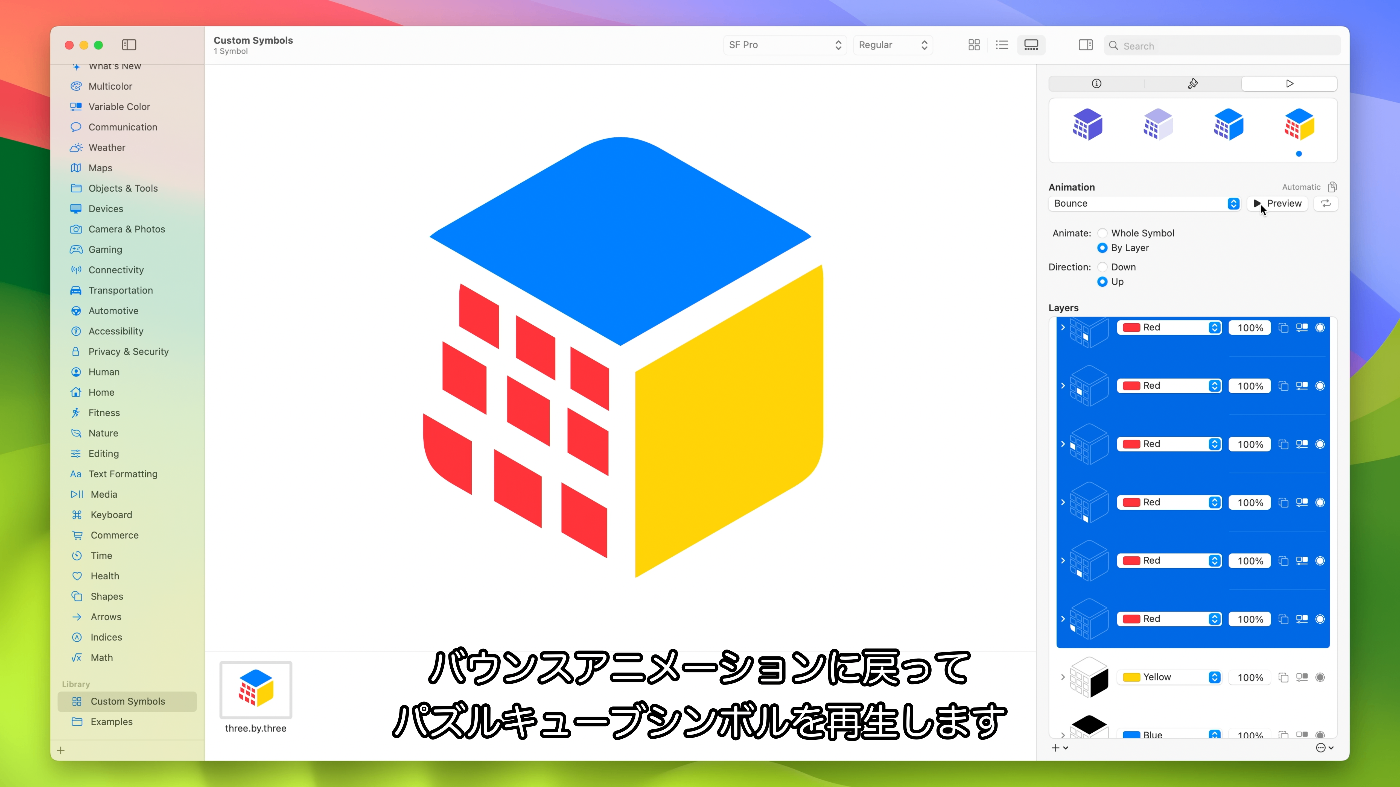
Task: Open the ellipsis more-options menu under Layers
Action: 1325,748
